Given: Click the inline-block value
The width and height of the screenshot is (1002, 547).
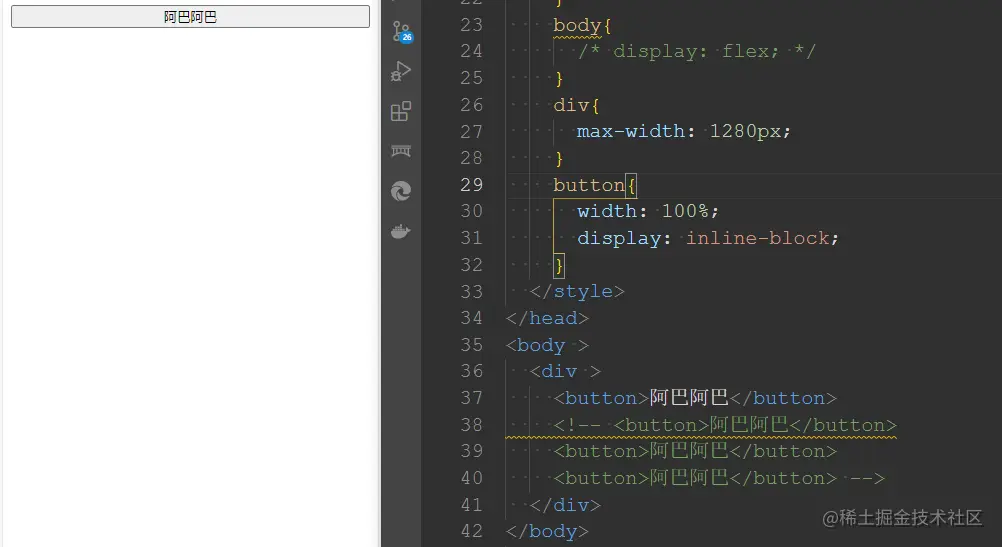Looking at the screenshot, I should click(757, 238).
